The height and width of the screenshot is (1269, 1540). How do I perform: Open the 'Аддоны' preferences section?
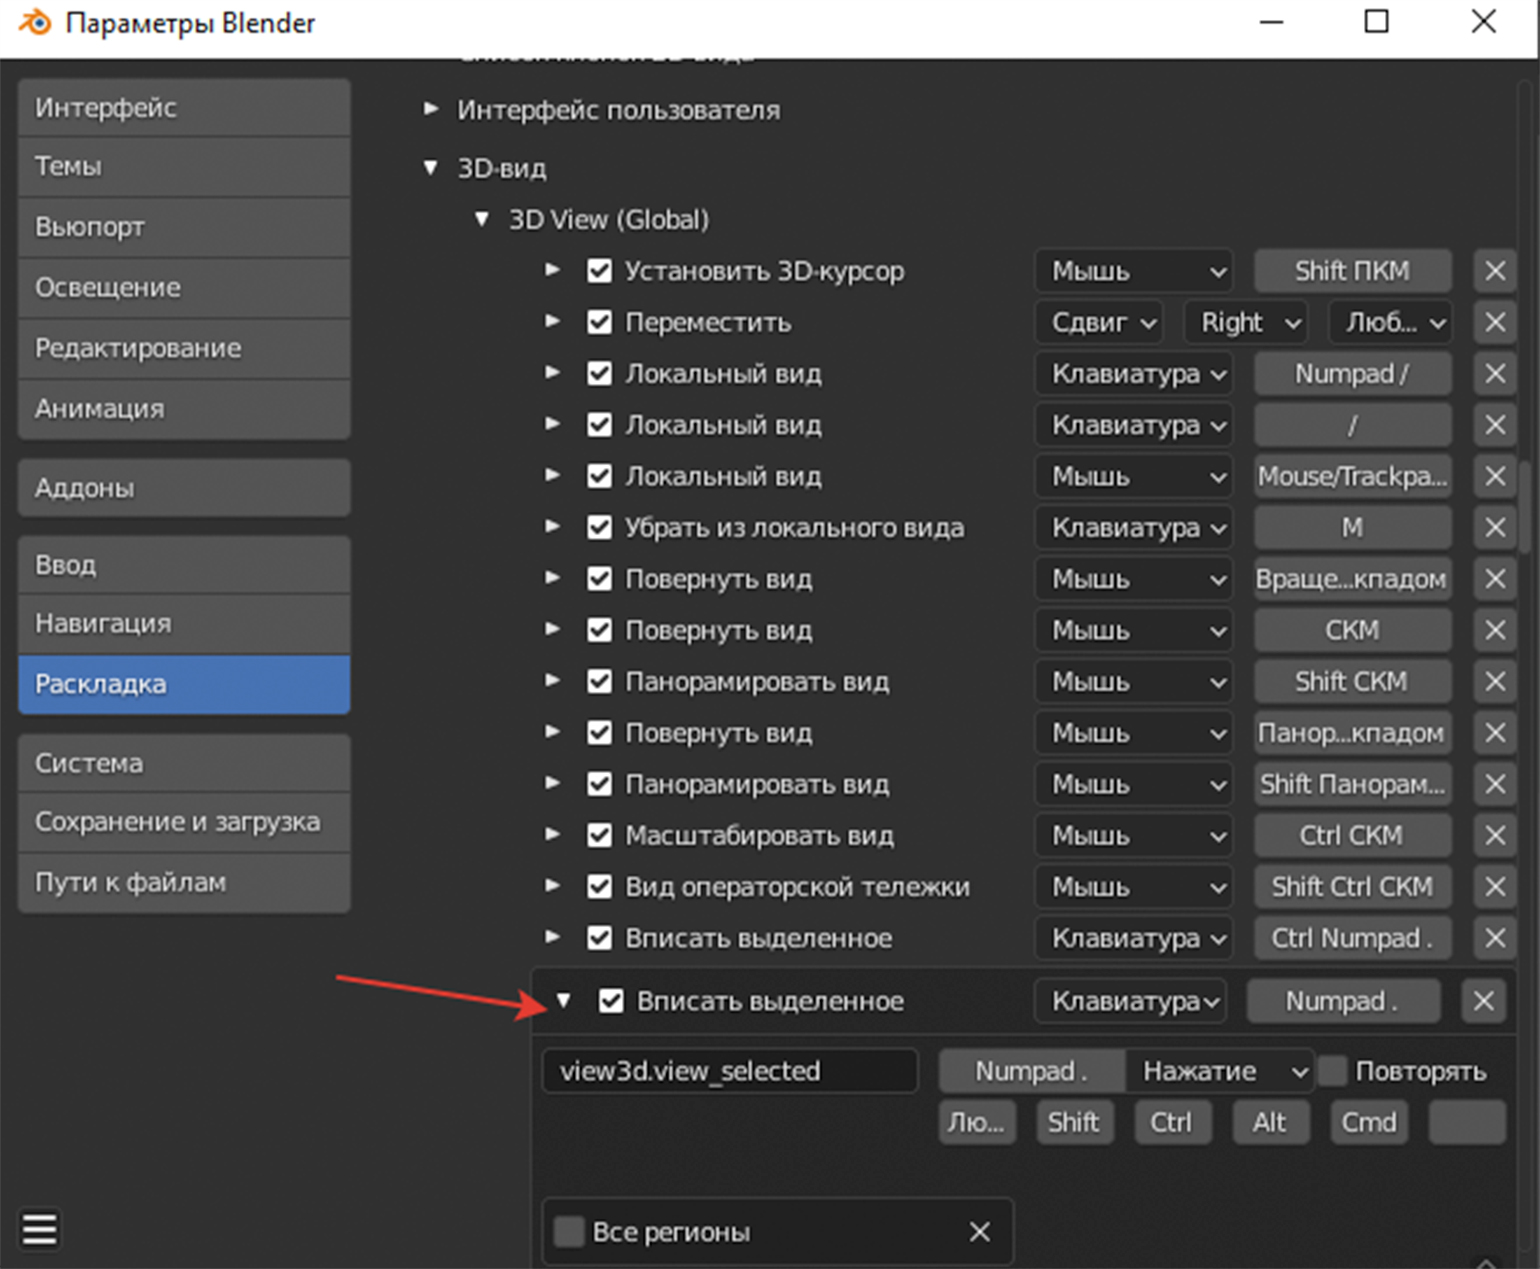tap(184, 488)
